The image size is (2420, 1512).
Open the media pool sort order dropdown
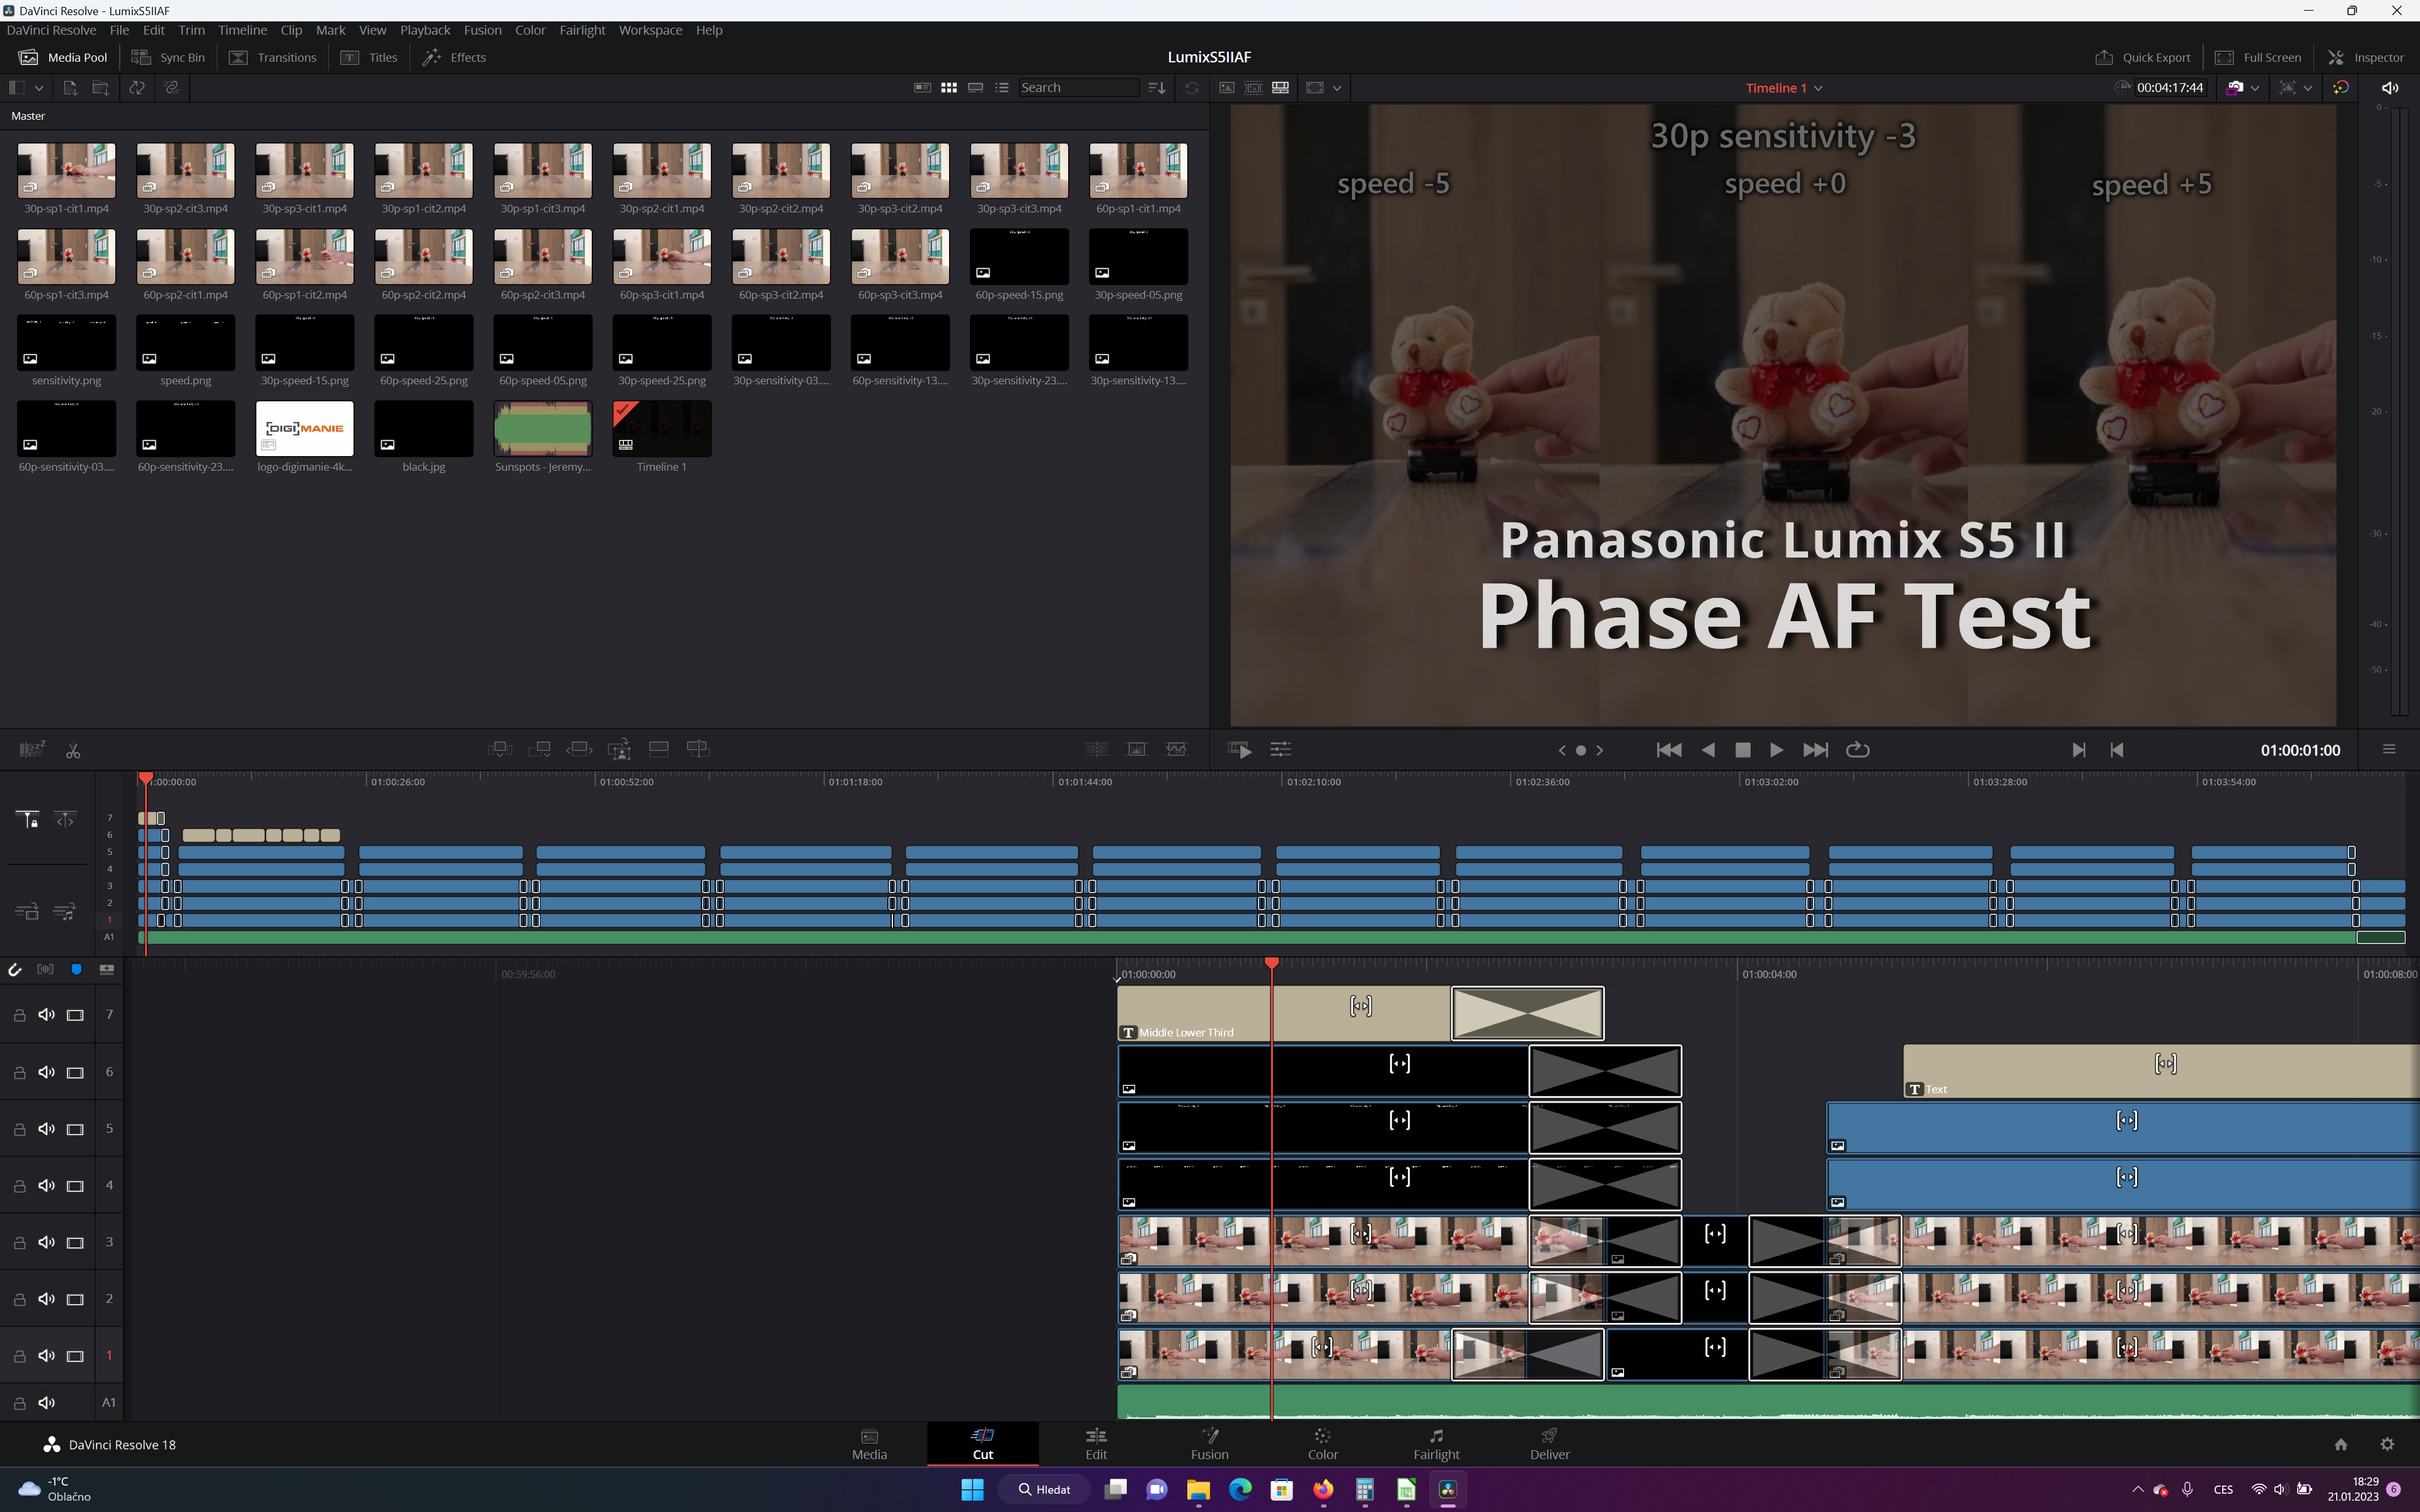click(x=1157, y=88)
